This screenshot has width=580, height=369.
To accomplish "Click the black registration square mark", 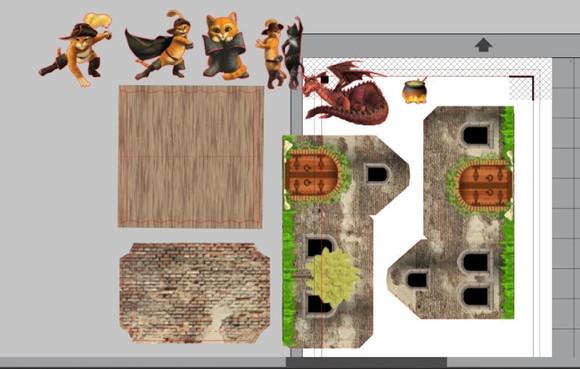I will pyautogui.click(x=324, y=79).
